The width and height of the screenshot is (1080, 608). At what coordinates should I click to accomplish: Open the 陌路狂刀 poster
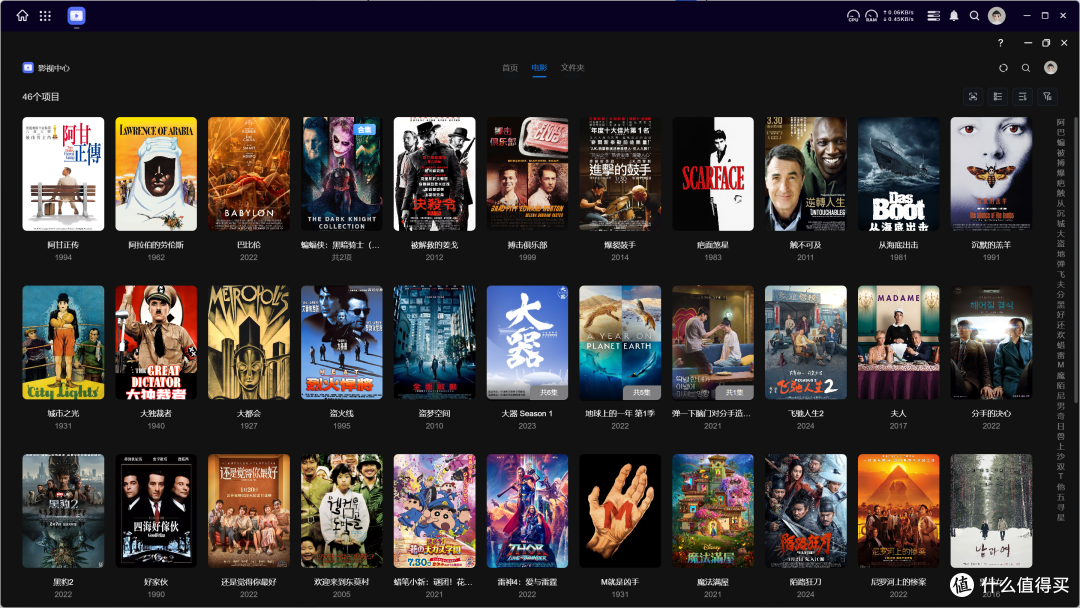point(806,511)
